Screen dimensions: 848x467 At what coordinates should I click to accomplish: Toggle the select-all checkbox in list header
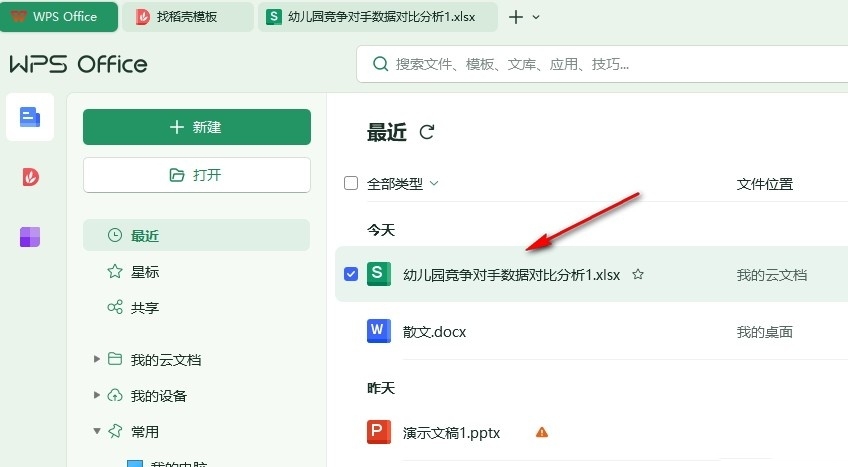(x=351, y=183)
